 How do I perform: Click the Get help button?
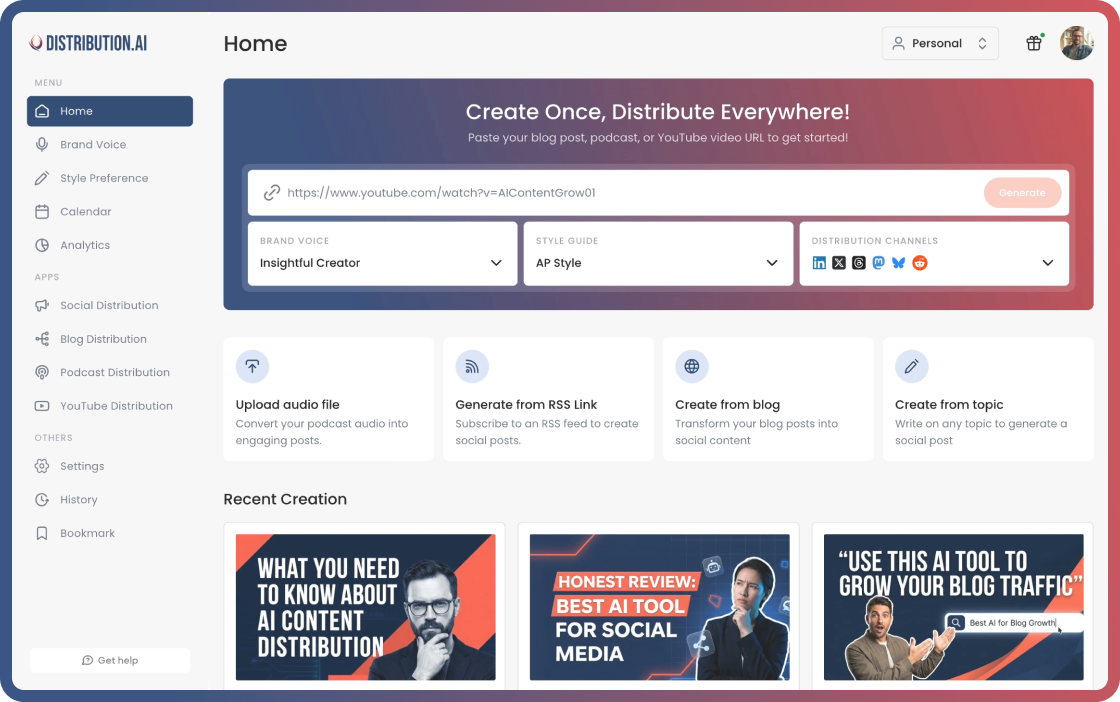(110, 660)
